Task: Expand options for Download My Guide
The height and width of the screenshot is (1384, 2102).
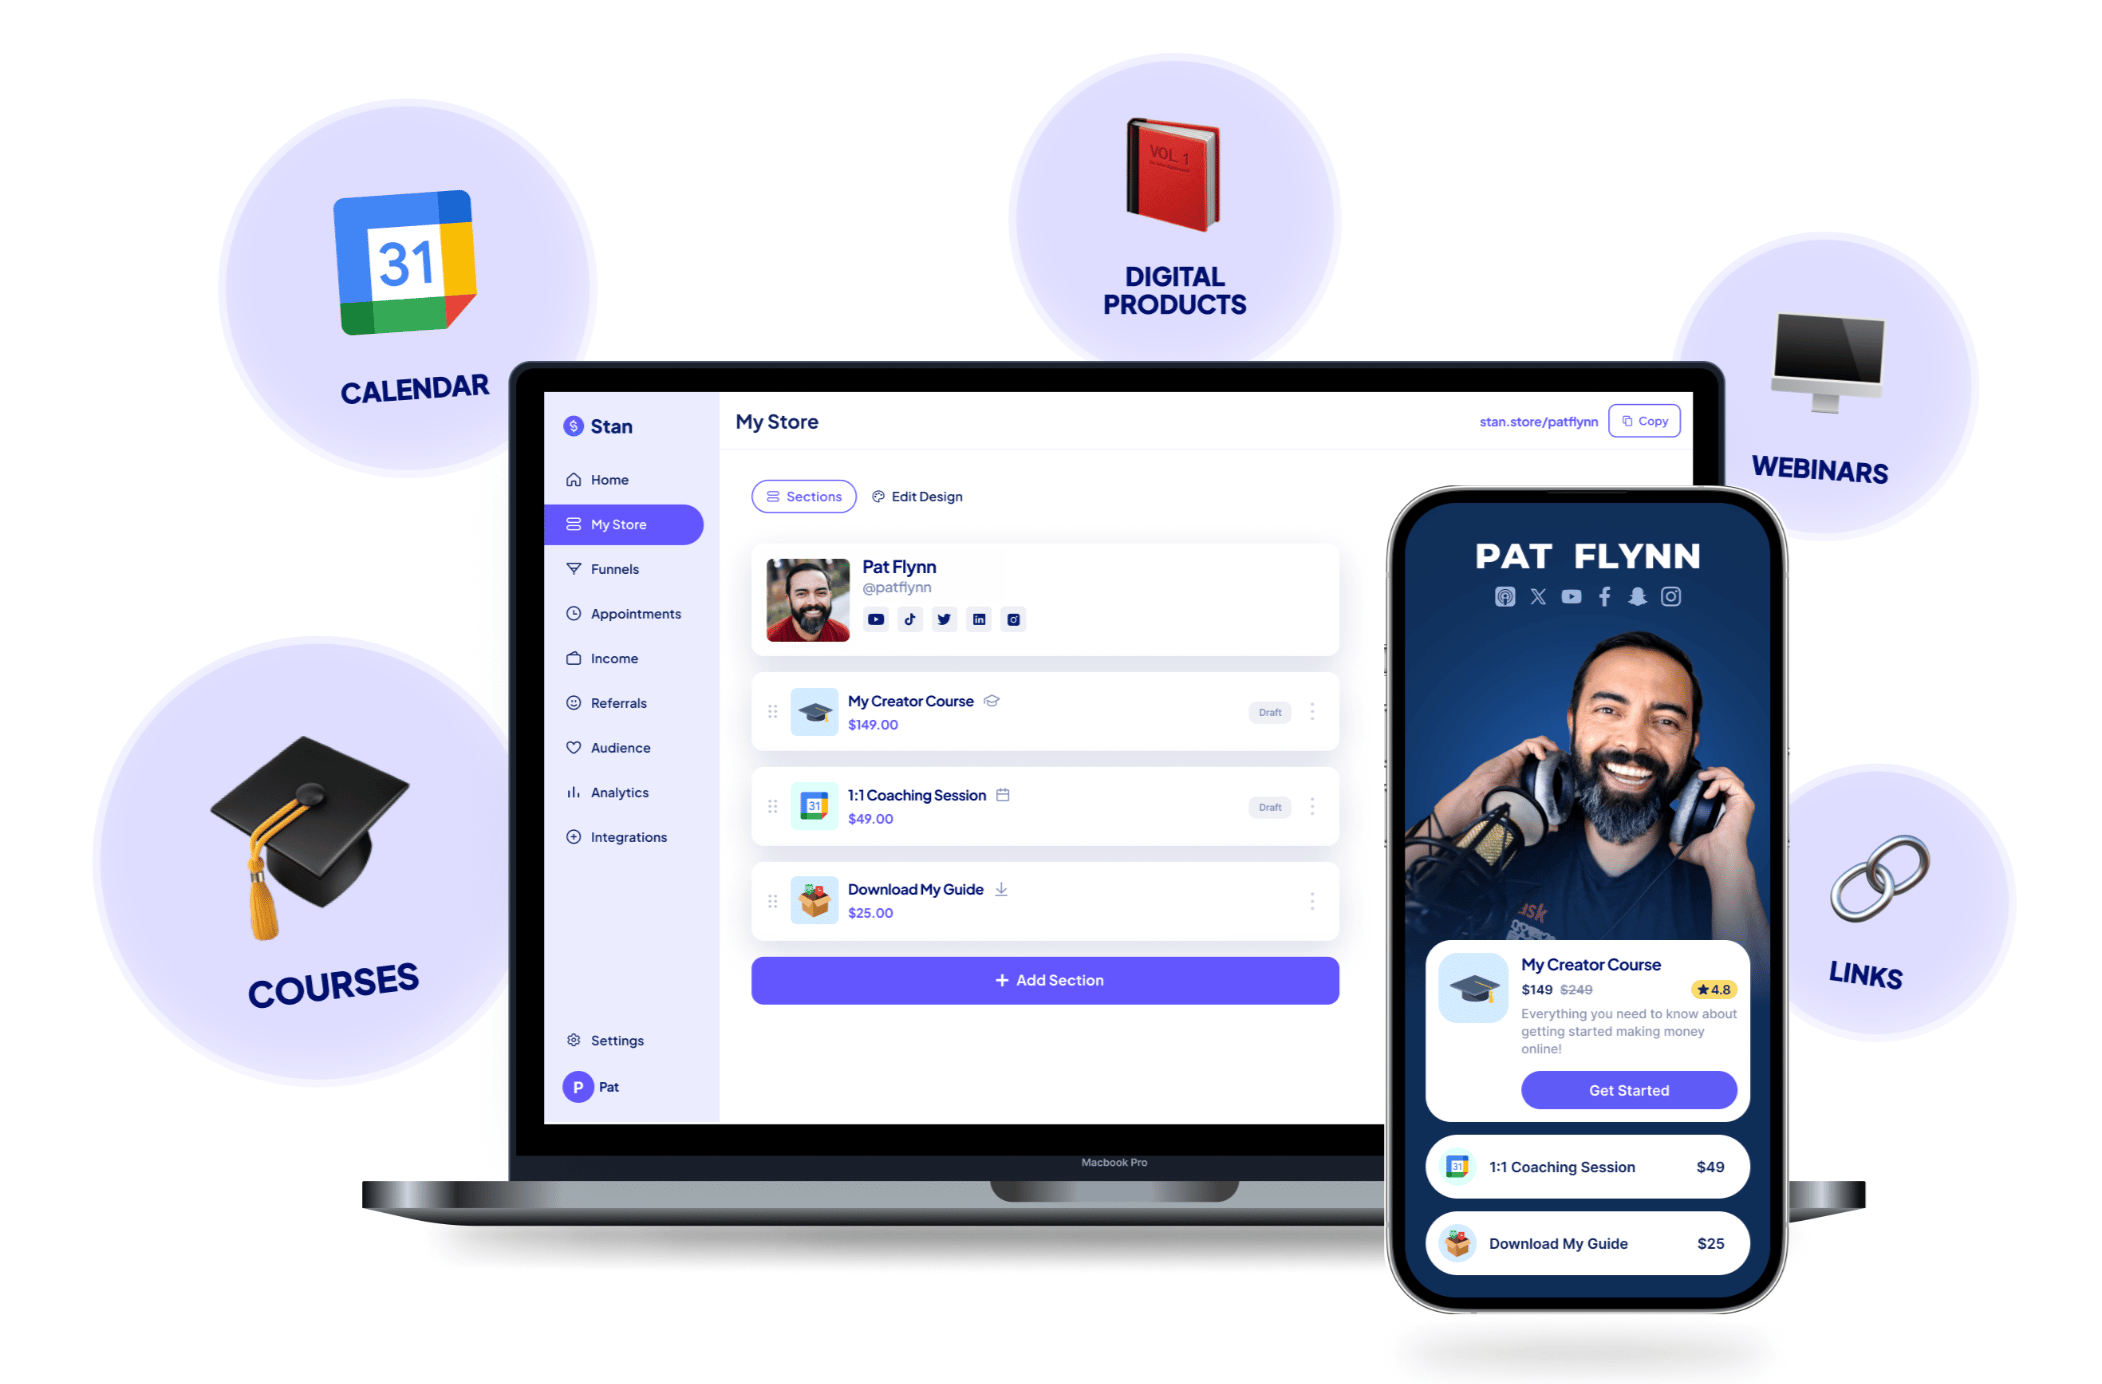Action: (x=1311, y=902)
